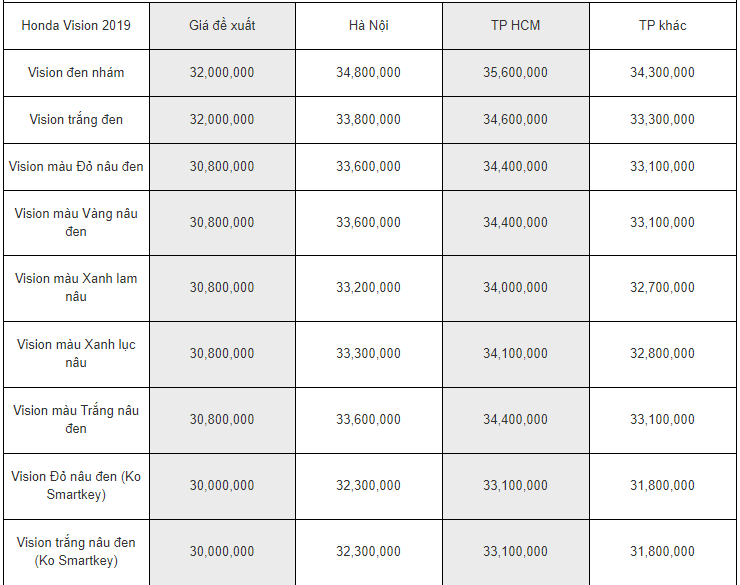This screenshot has width=740, height=585.
Task: Click the Hà Nội column header
Action: click(x=369, y=25)
